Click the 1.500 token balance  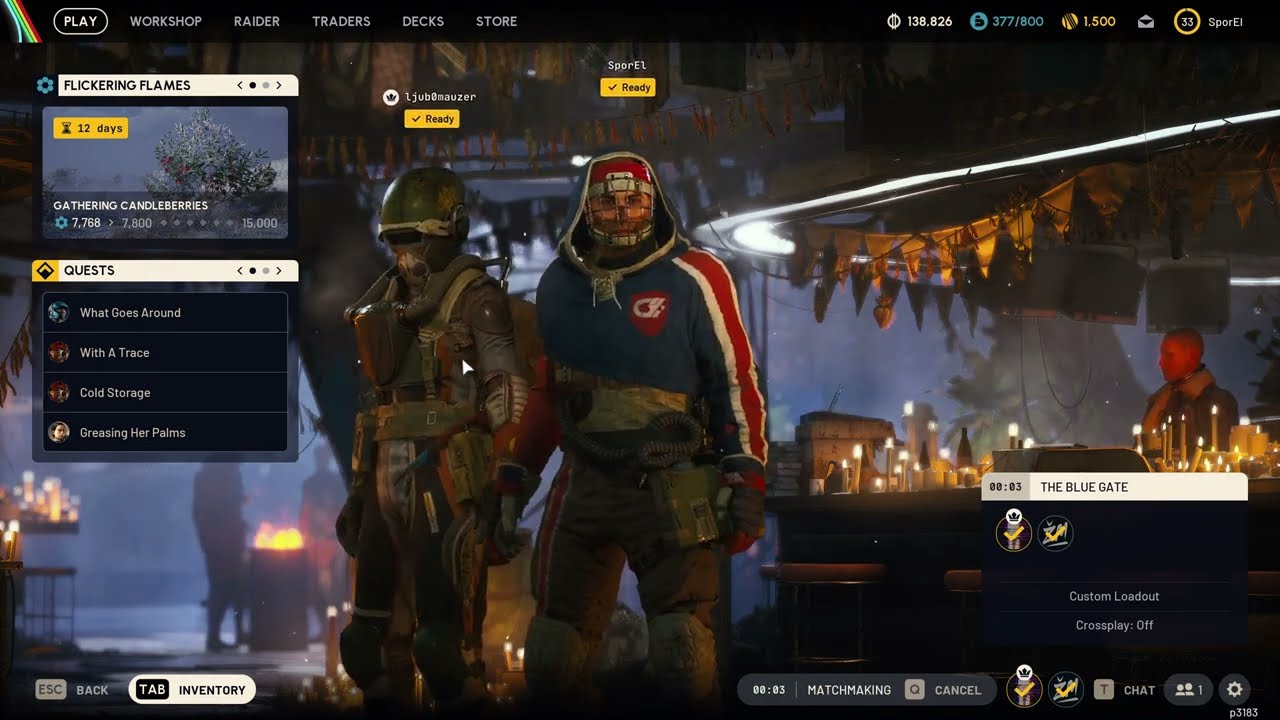coord(1099,21)
